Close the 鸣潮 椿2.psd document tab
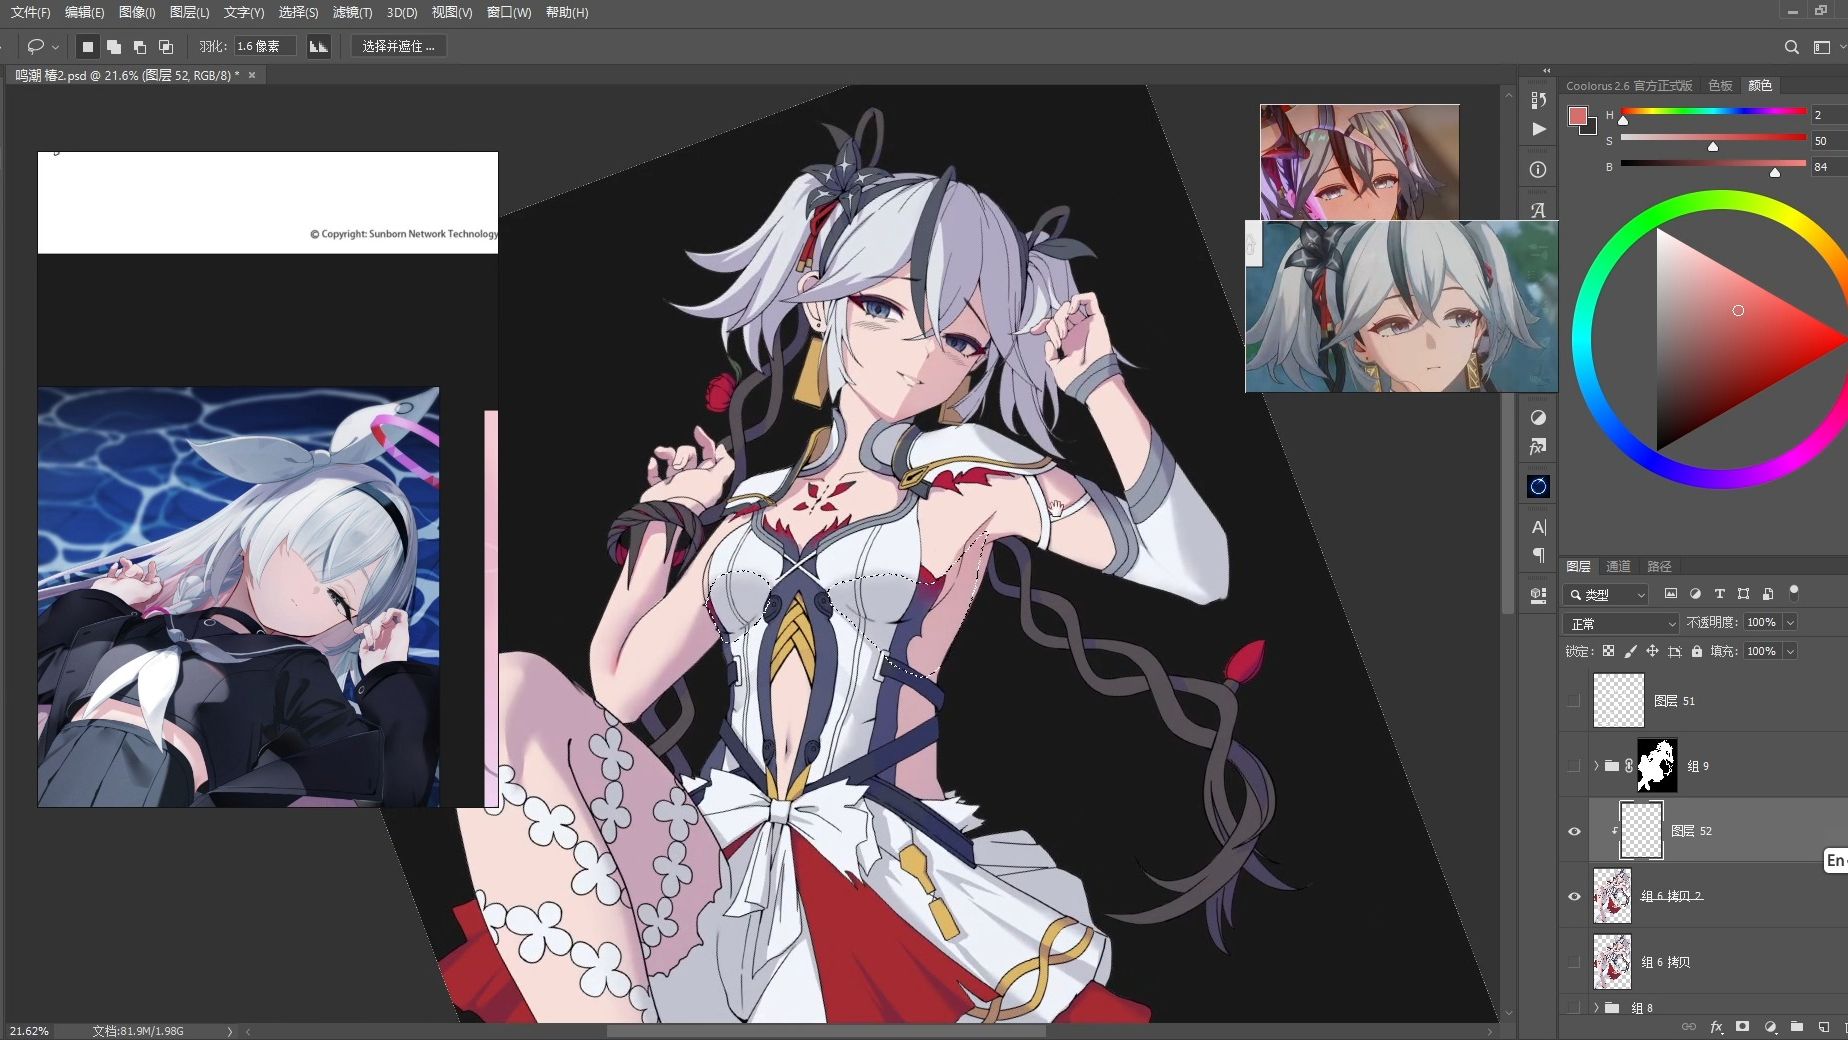 pos(252,75)
